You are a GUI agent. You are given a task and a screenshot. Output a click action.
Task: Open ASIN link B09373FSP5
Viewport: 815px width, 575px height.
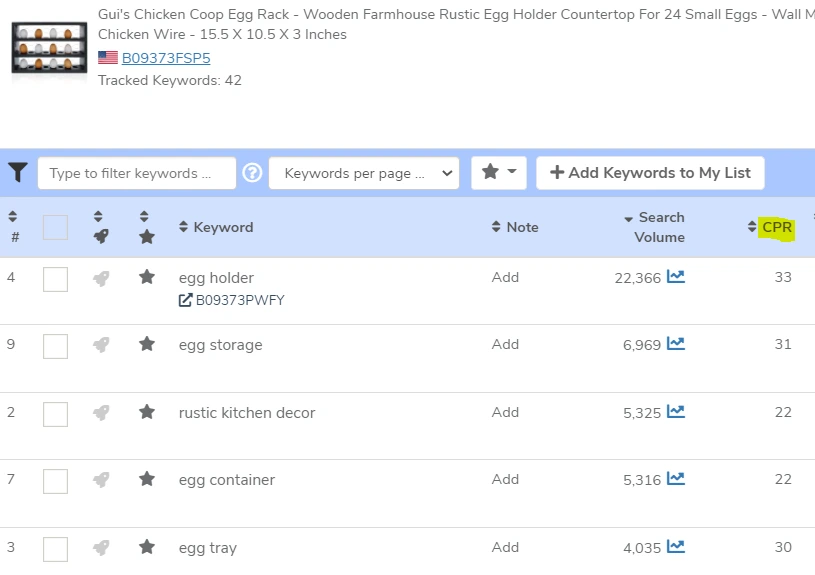166,58
